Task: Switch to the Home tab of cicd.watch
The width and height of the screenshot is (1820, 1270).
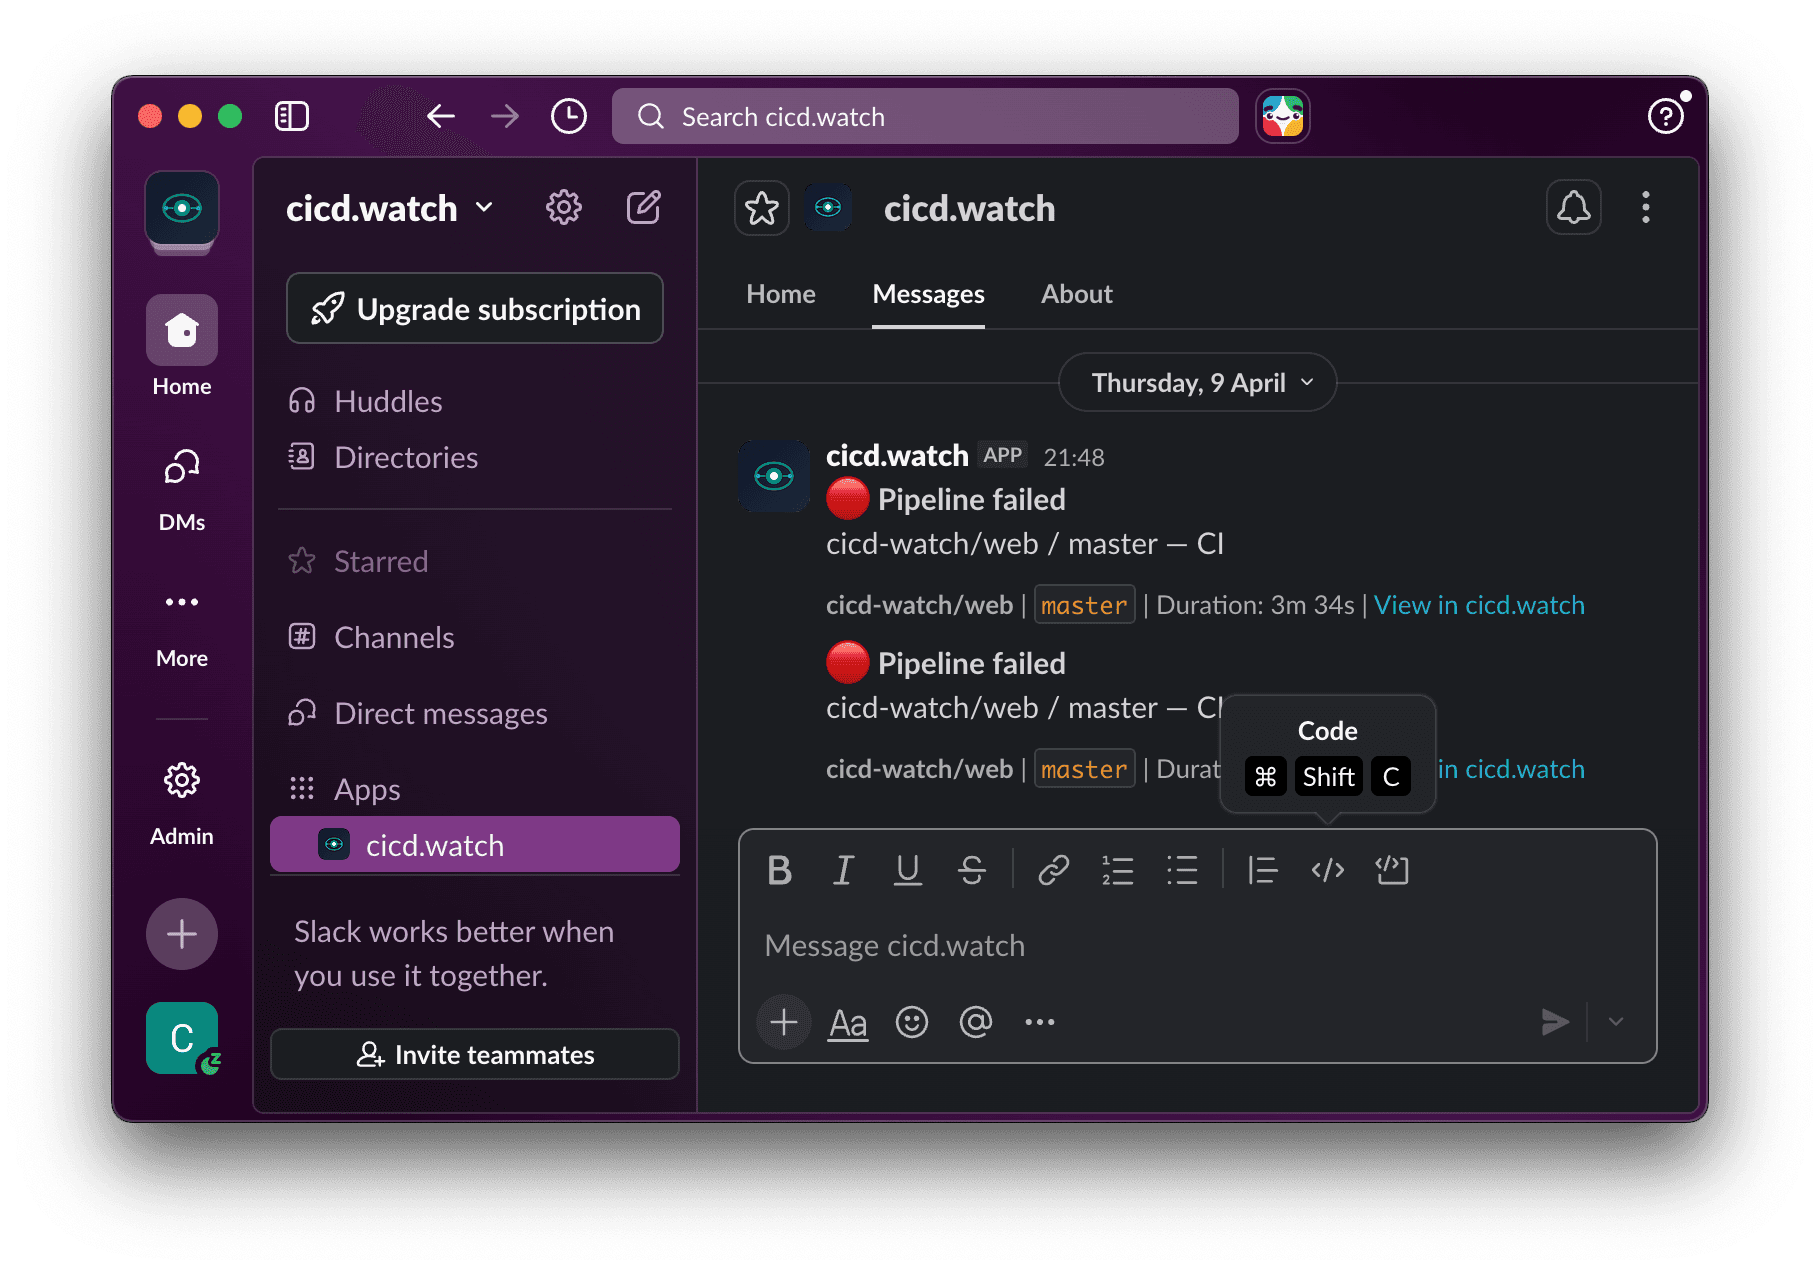Action: coord(780,293)
